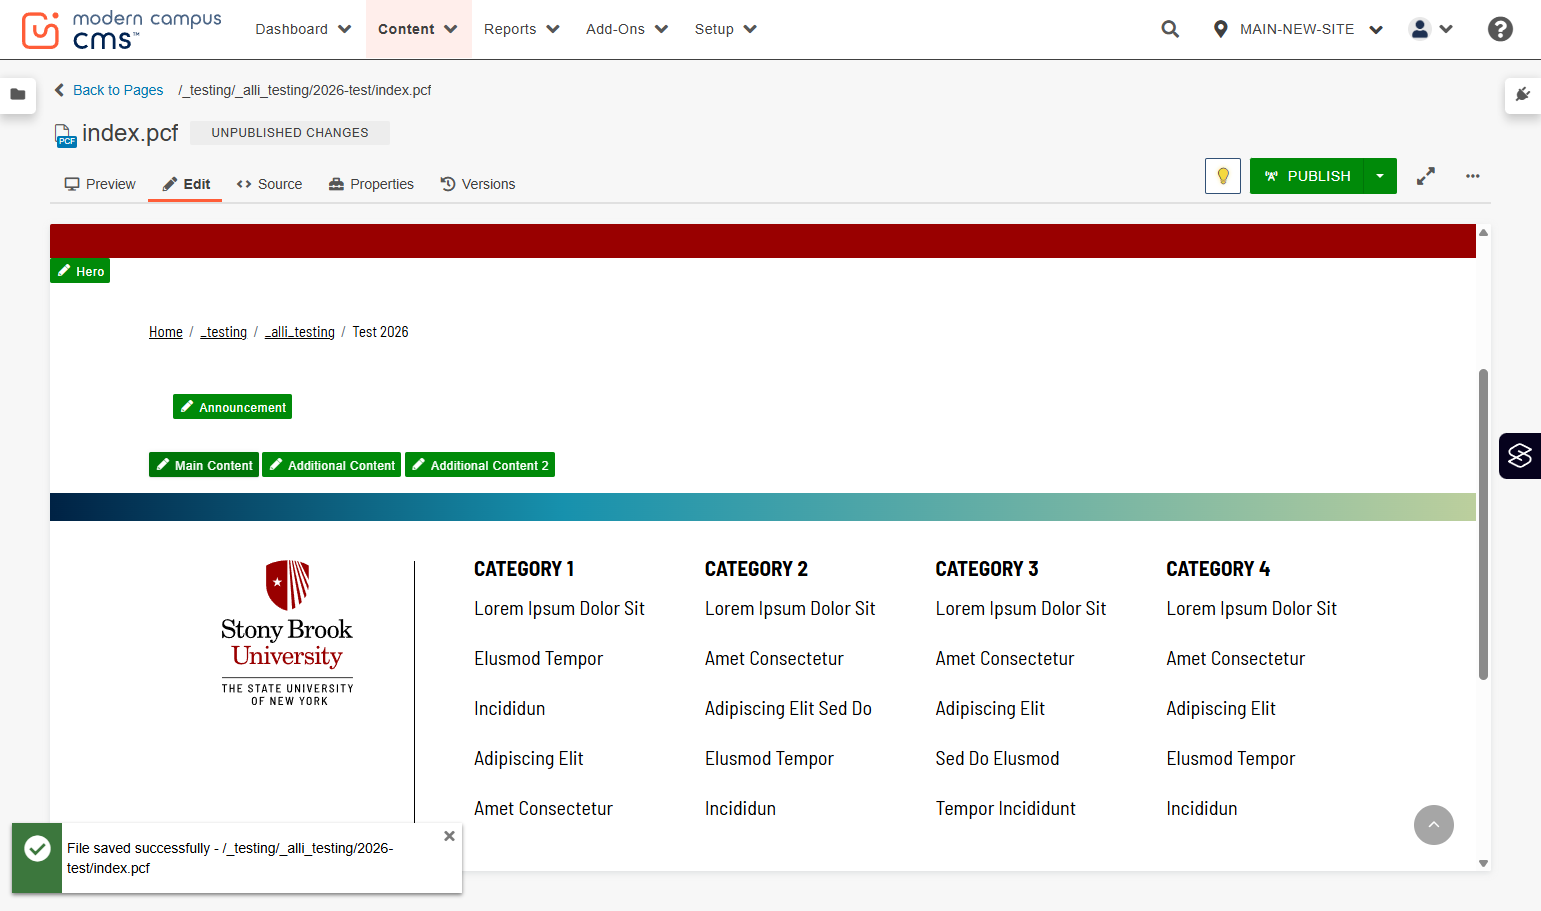
Task: Open the user account dropdown
Action: (1431, 29)
